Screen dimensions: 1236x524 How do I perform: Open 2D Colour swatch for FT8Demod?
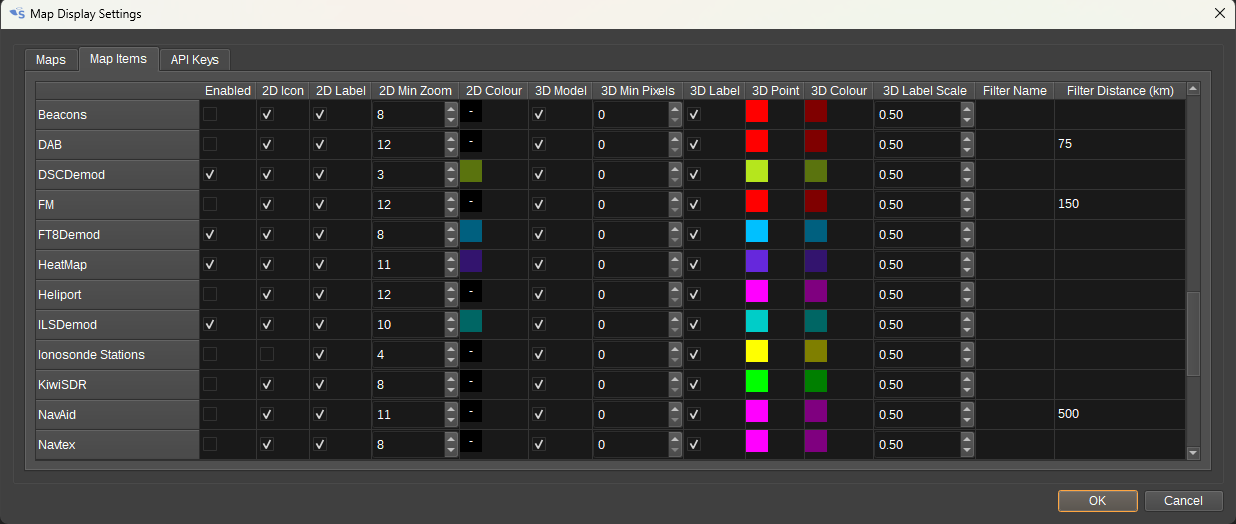(471, 231)
